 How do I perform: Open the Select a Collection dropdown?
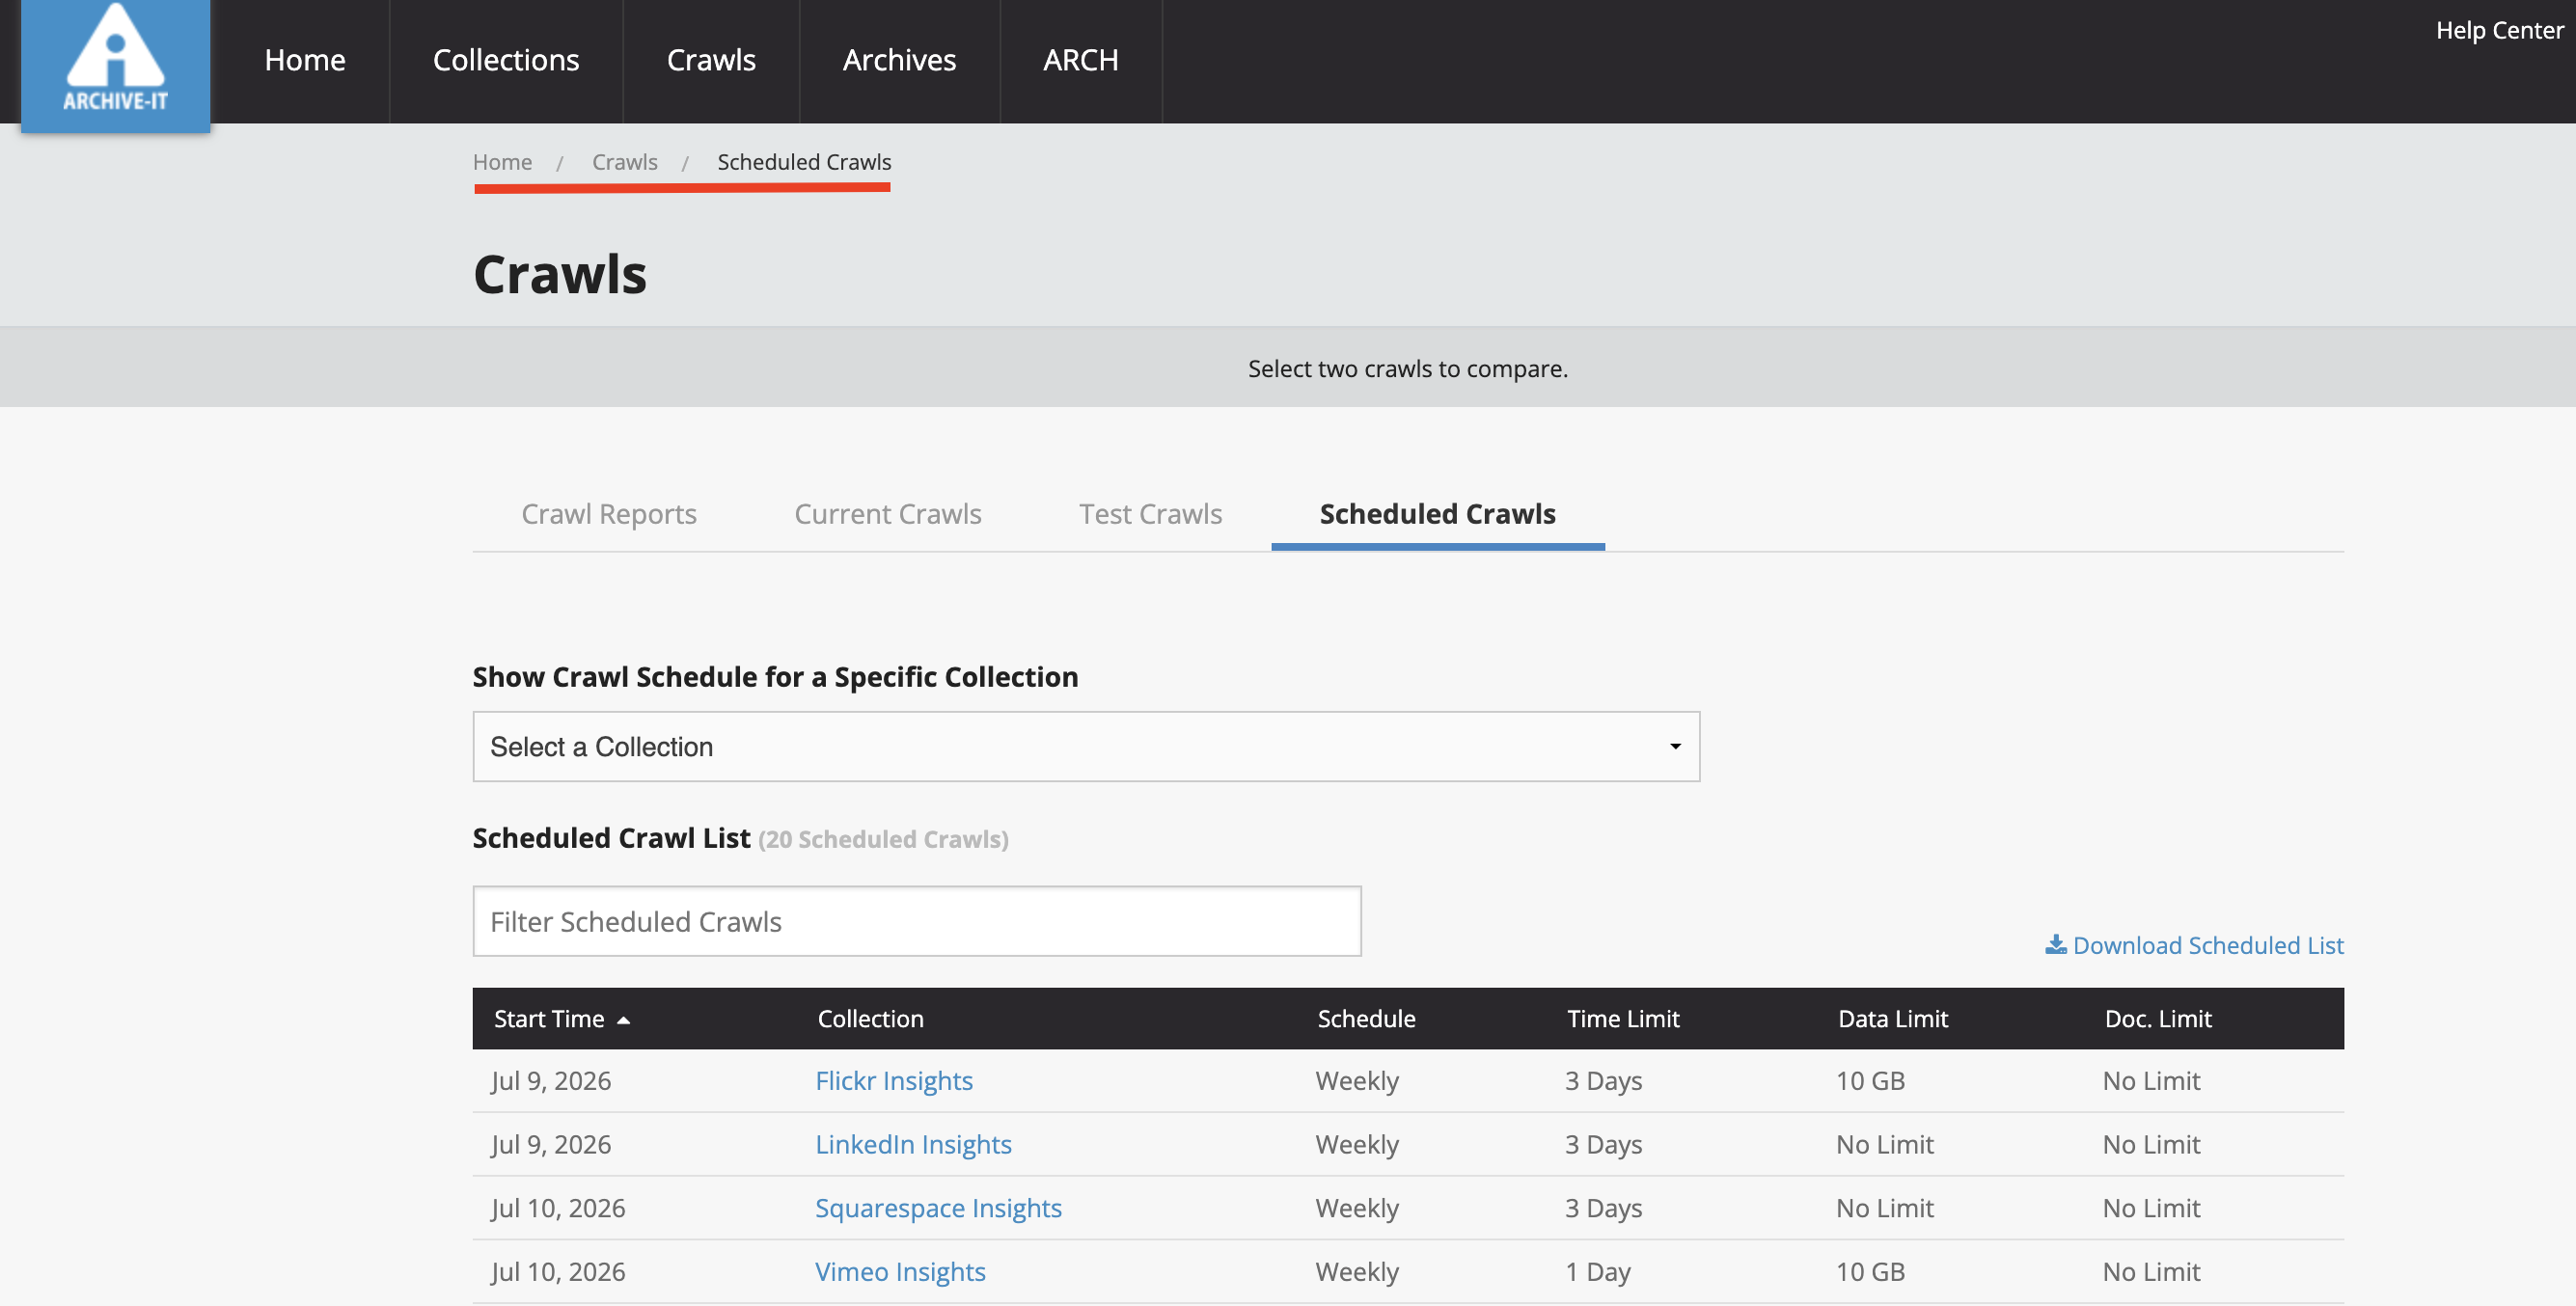pyautogui.click(x=1086, y=746)
